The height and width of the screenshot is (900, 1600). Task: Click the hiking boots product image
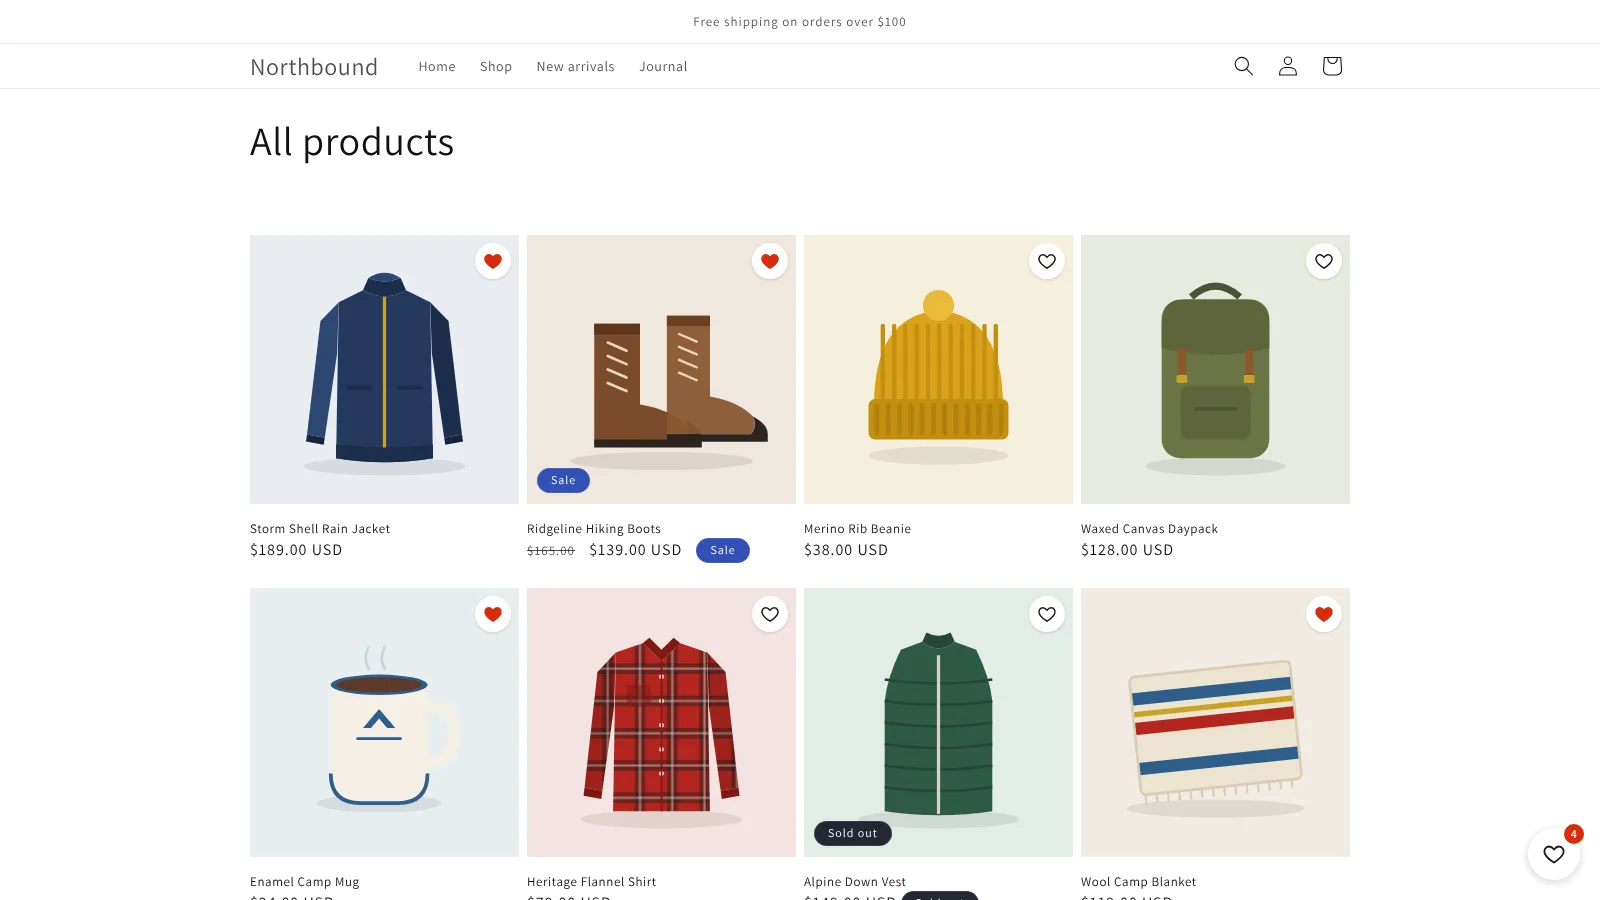click(x=661, y=369)
